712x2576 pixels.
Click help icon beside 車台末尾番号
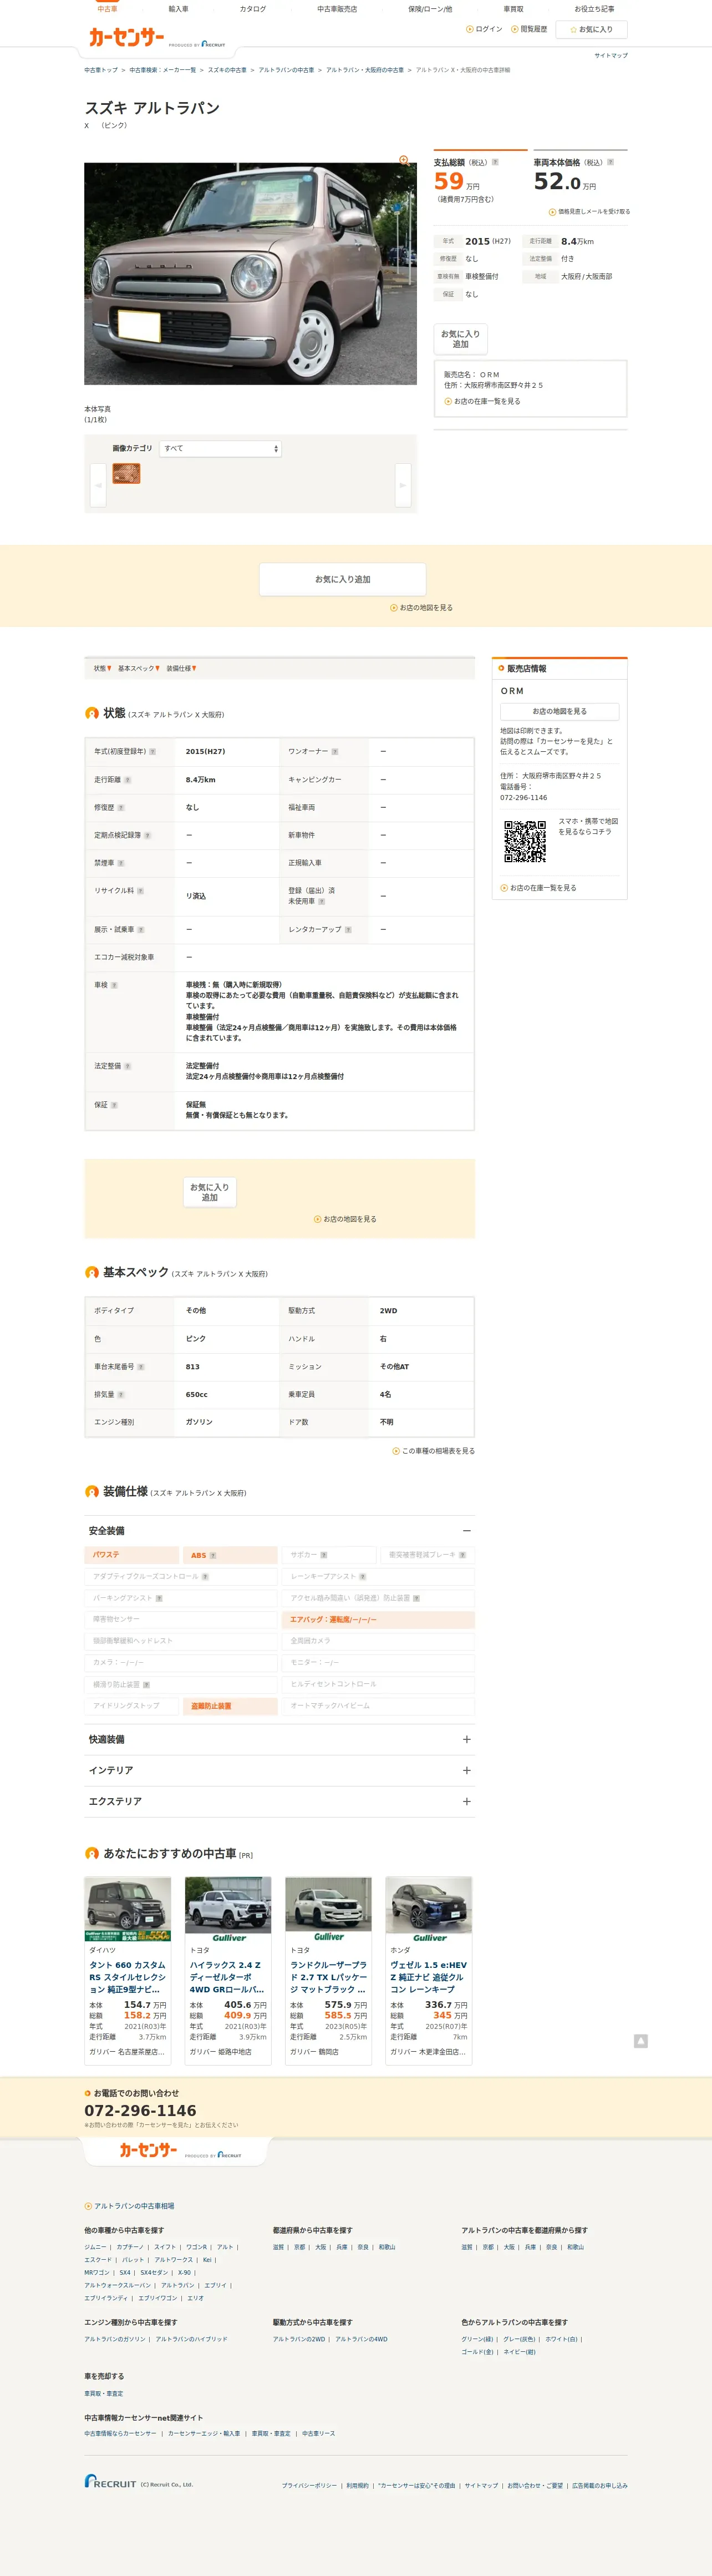(x=141, y=1366)
